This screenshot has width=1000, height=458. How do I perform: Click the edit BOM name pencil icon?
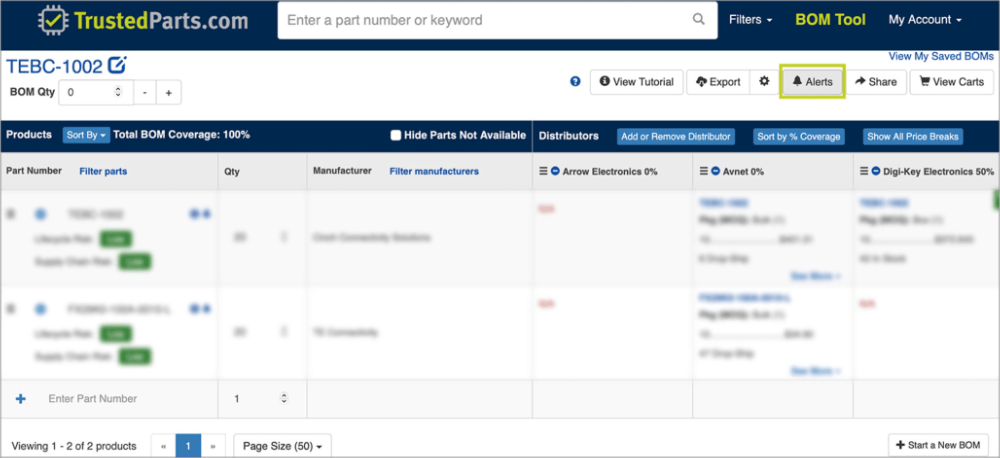(117, 67)
